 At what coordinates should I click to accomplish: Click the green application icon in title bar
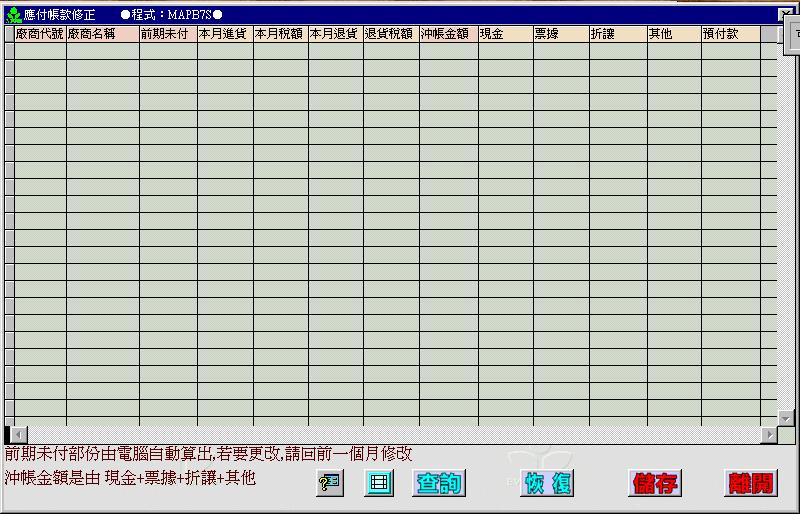pyautogui.click(x=13, y=15)
